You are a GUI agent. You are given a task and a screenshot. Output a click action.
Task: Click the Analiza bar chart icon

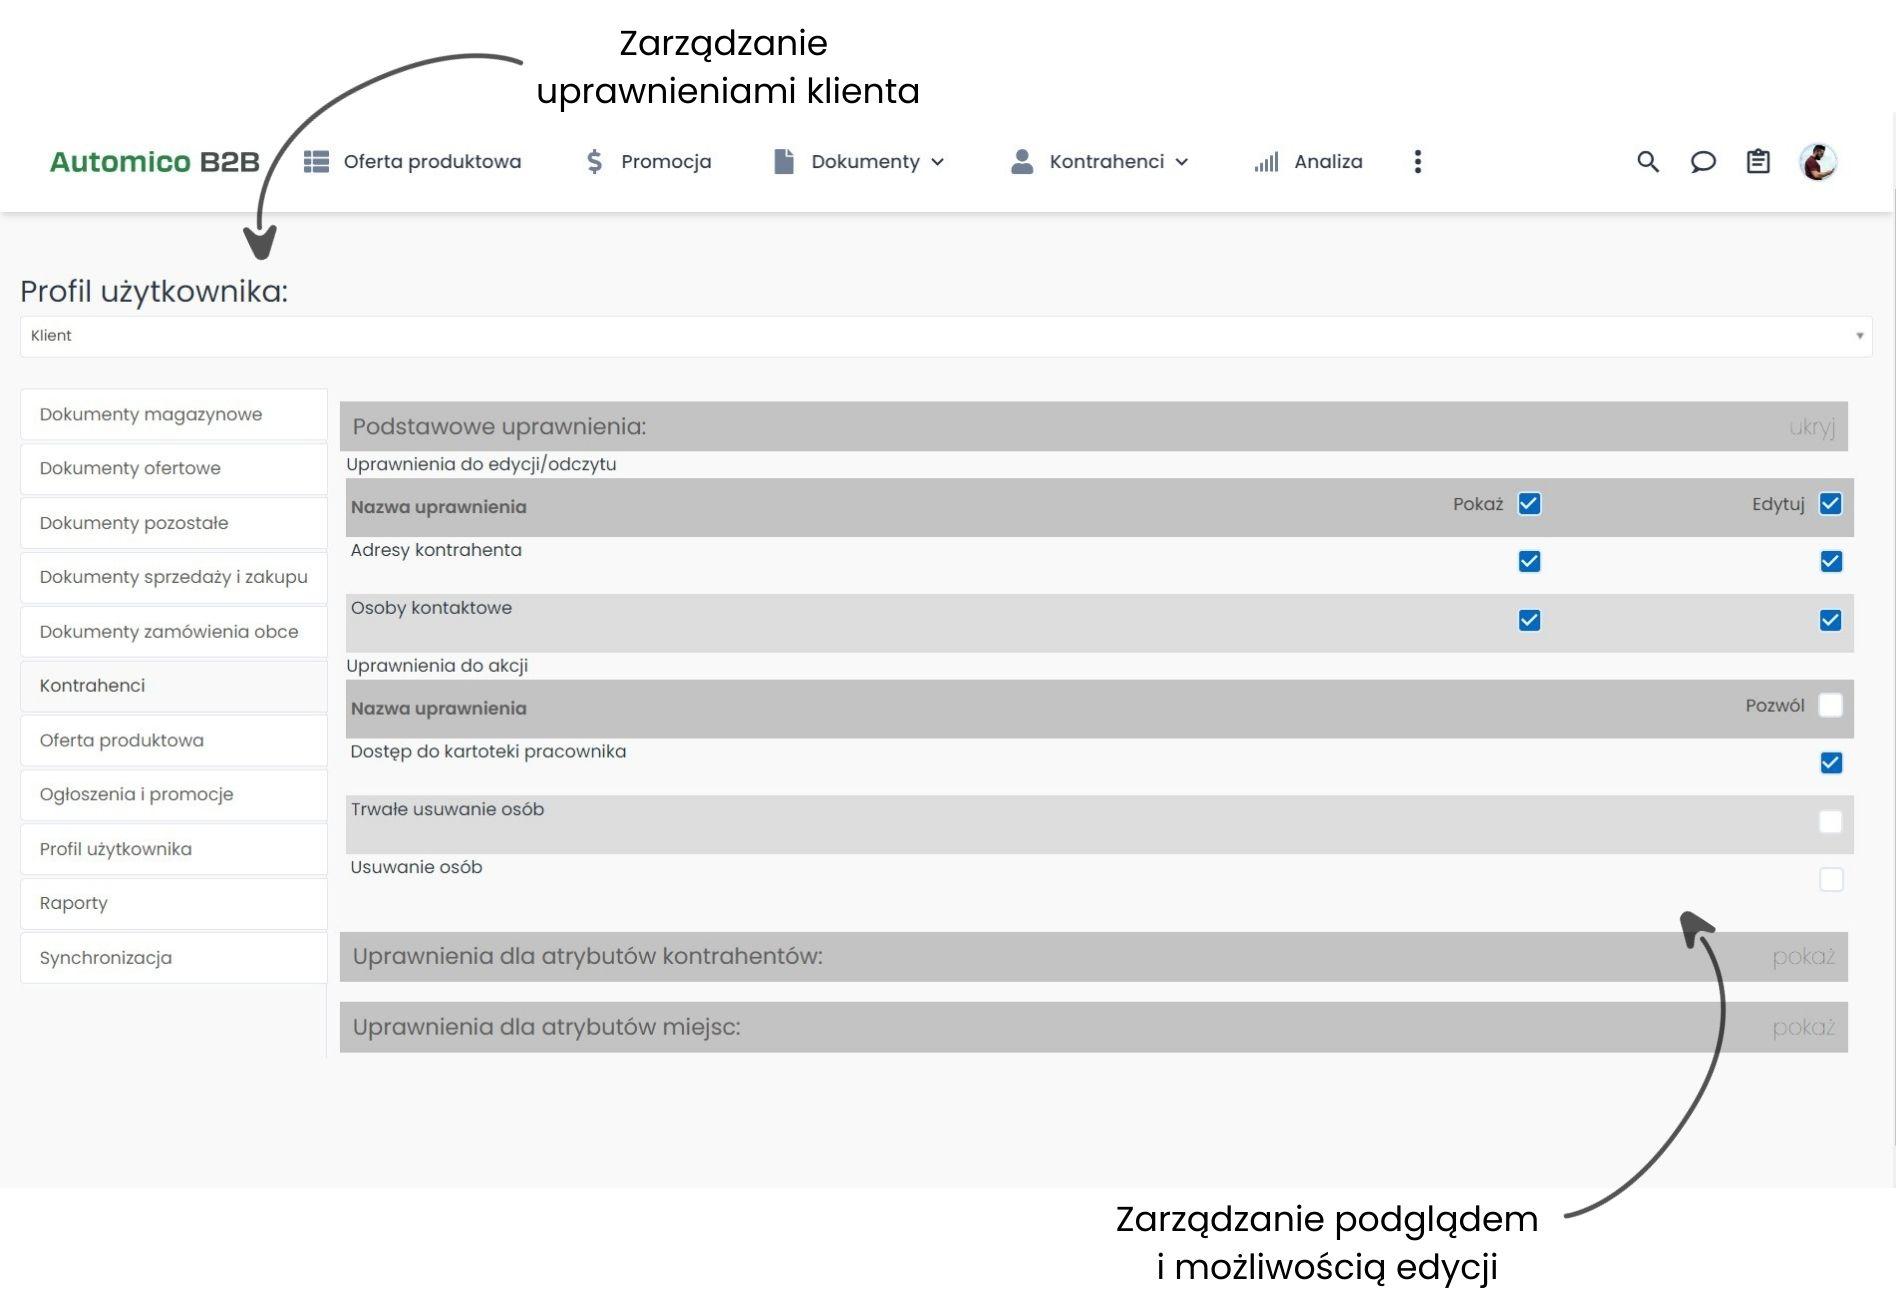point(1266,162)
